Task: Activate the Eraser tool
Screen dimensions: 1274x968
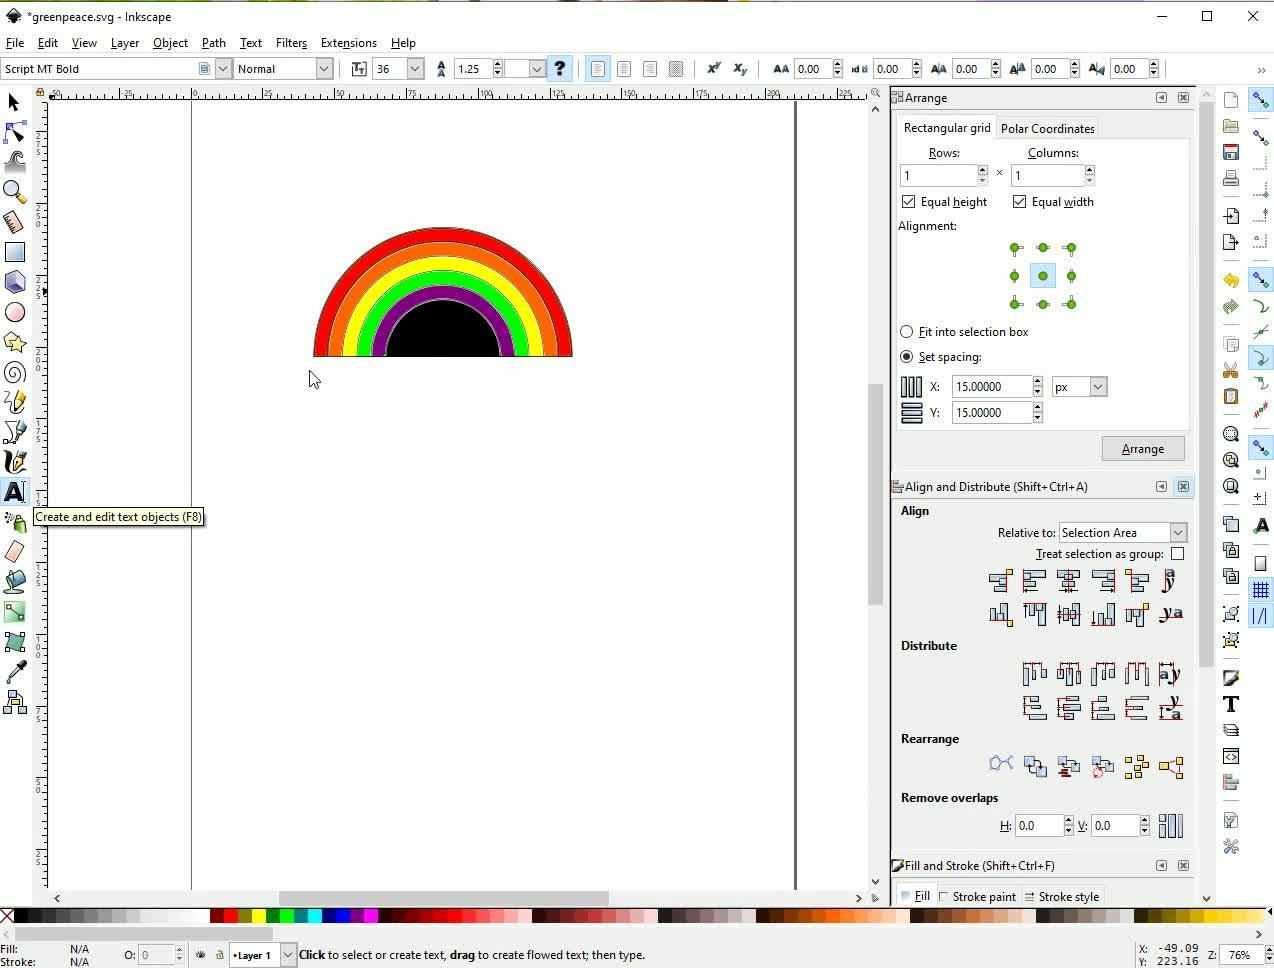Action: [x=15, y=552]
